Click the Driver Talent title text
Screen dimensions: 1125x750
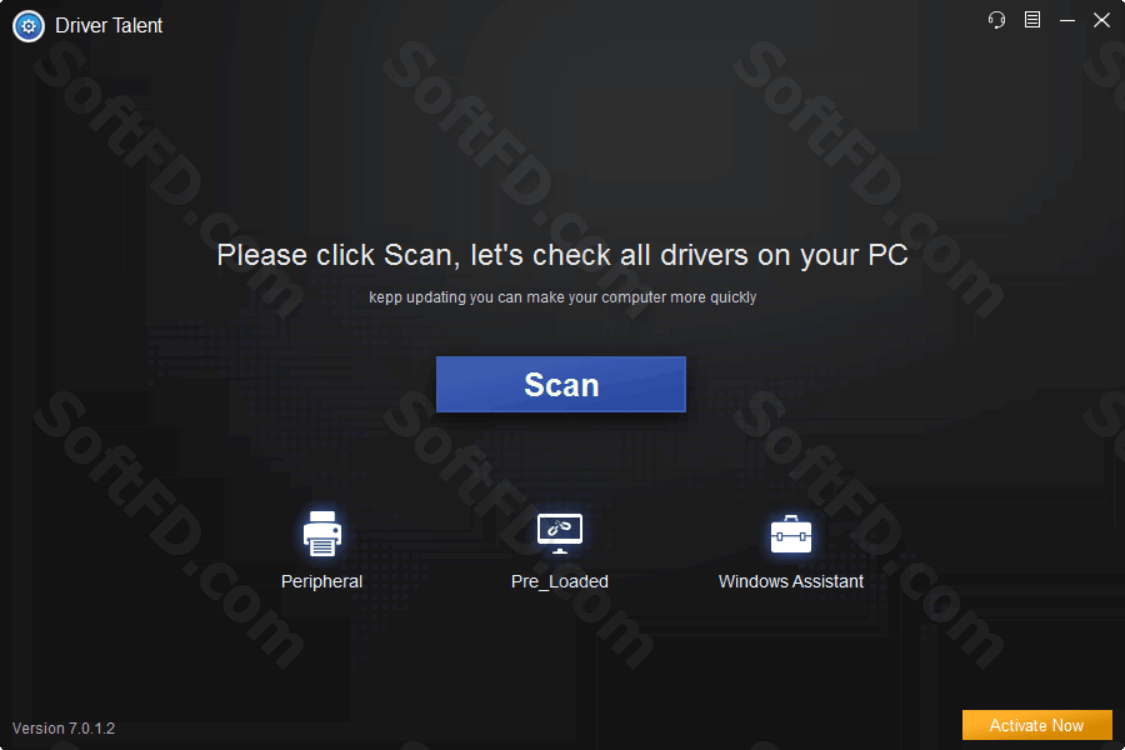(109, 26)
